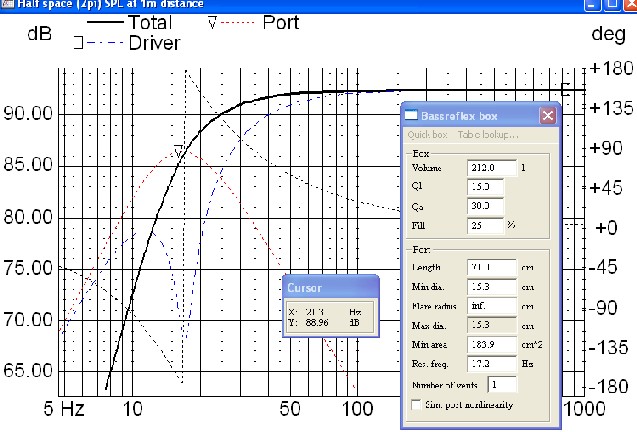Click the Driver square legend marker
637x432 pixels.
tap(78, 42)
